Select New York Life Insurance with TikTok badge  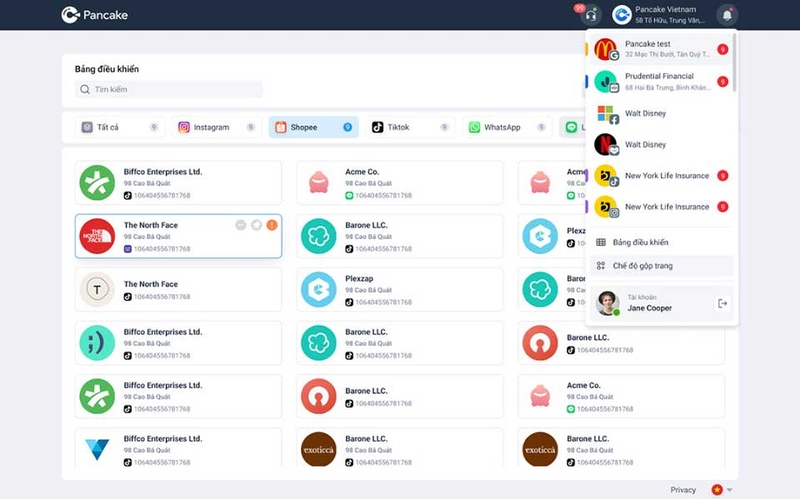point(661,176)
